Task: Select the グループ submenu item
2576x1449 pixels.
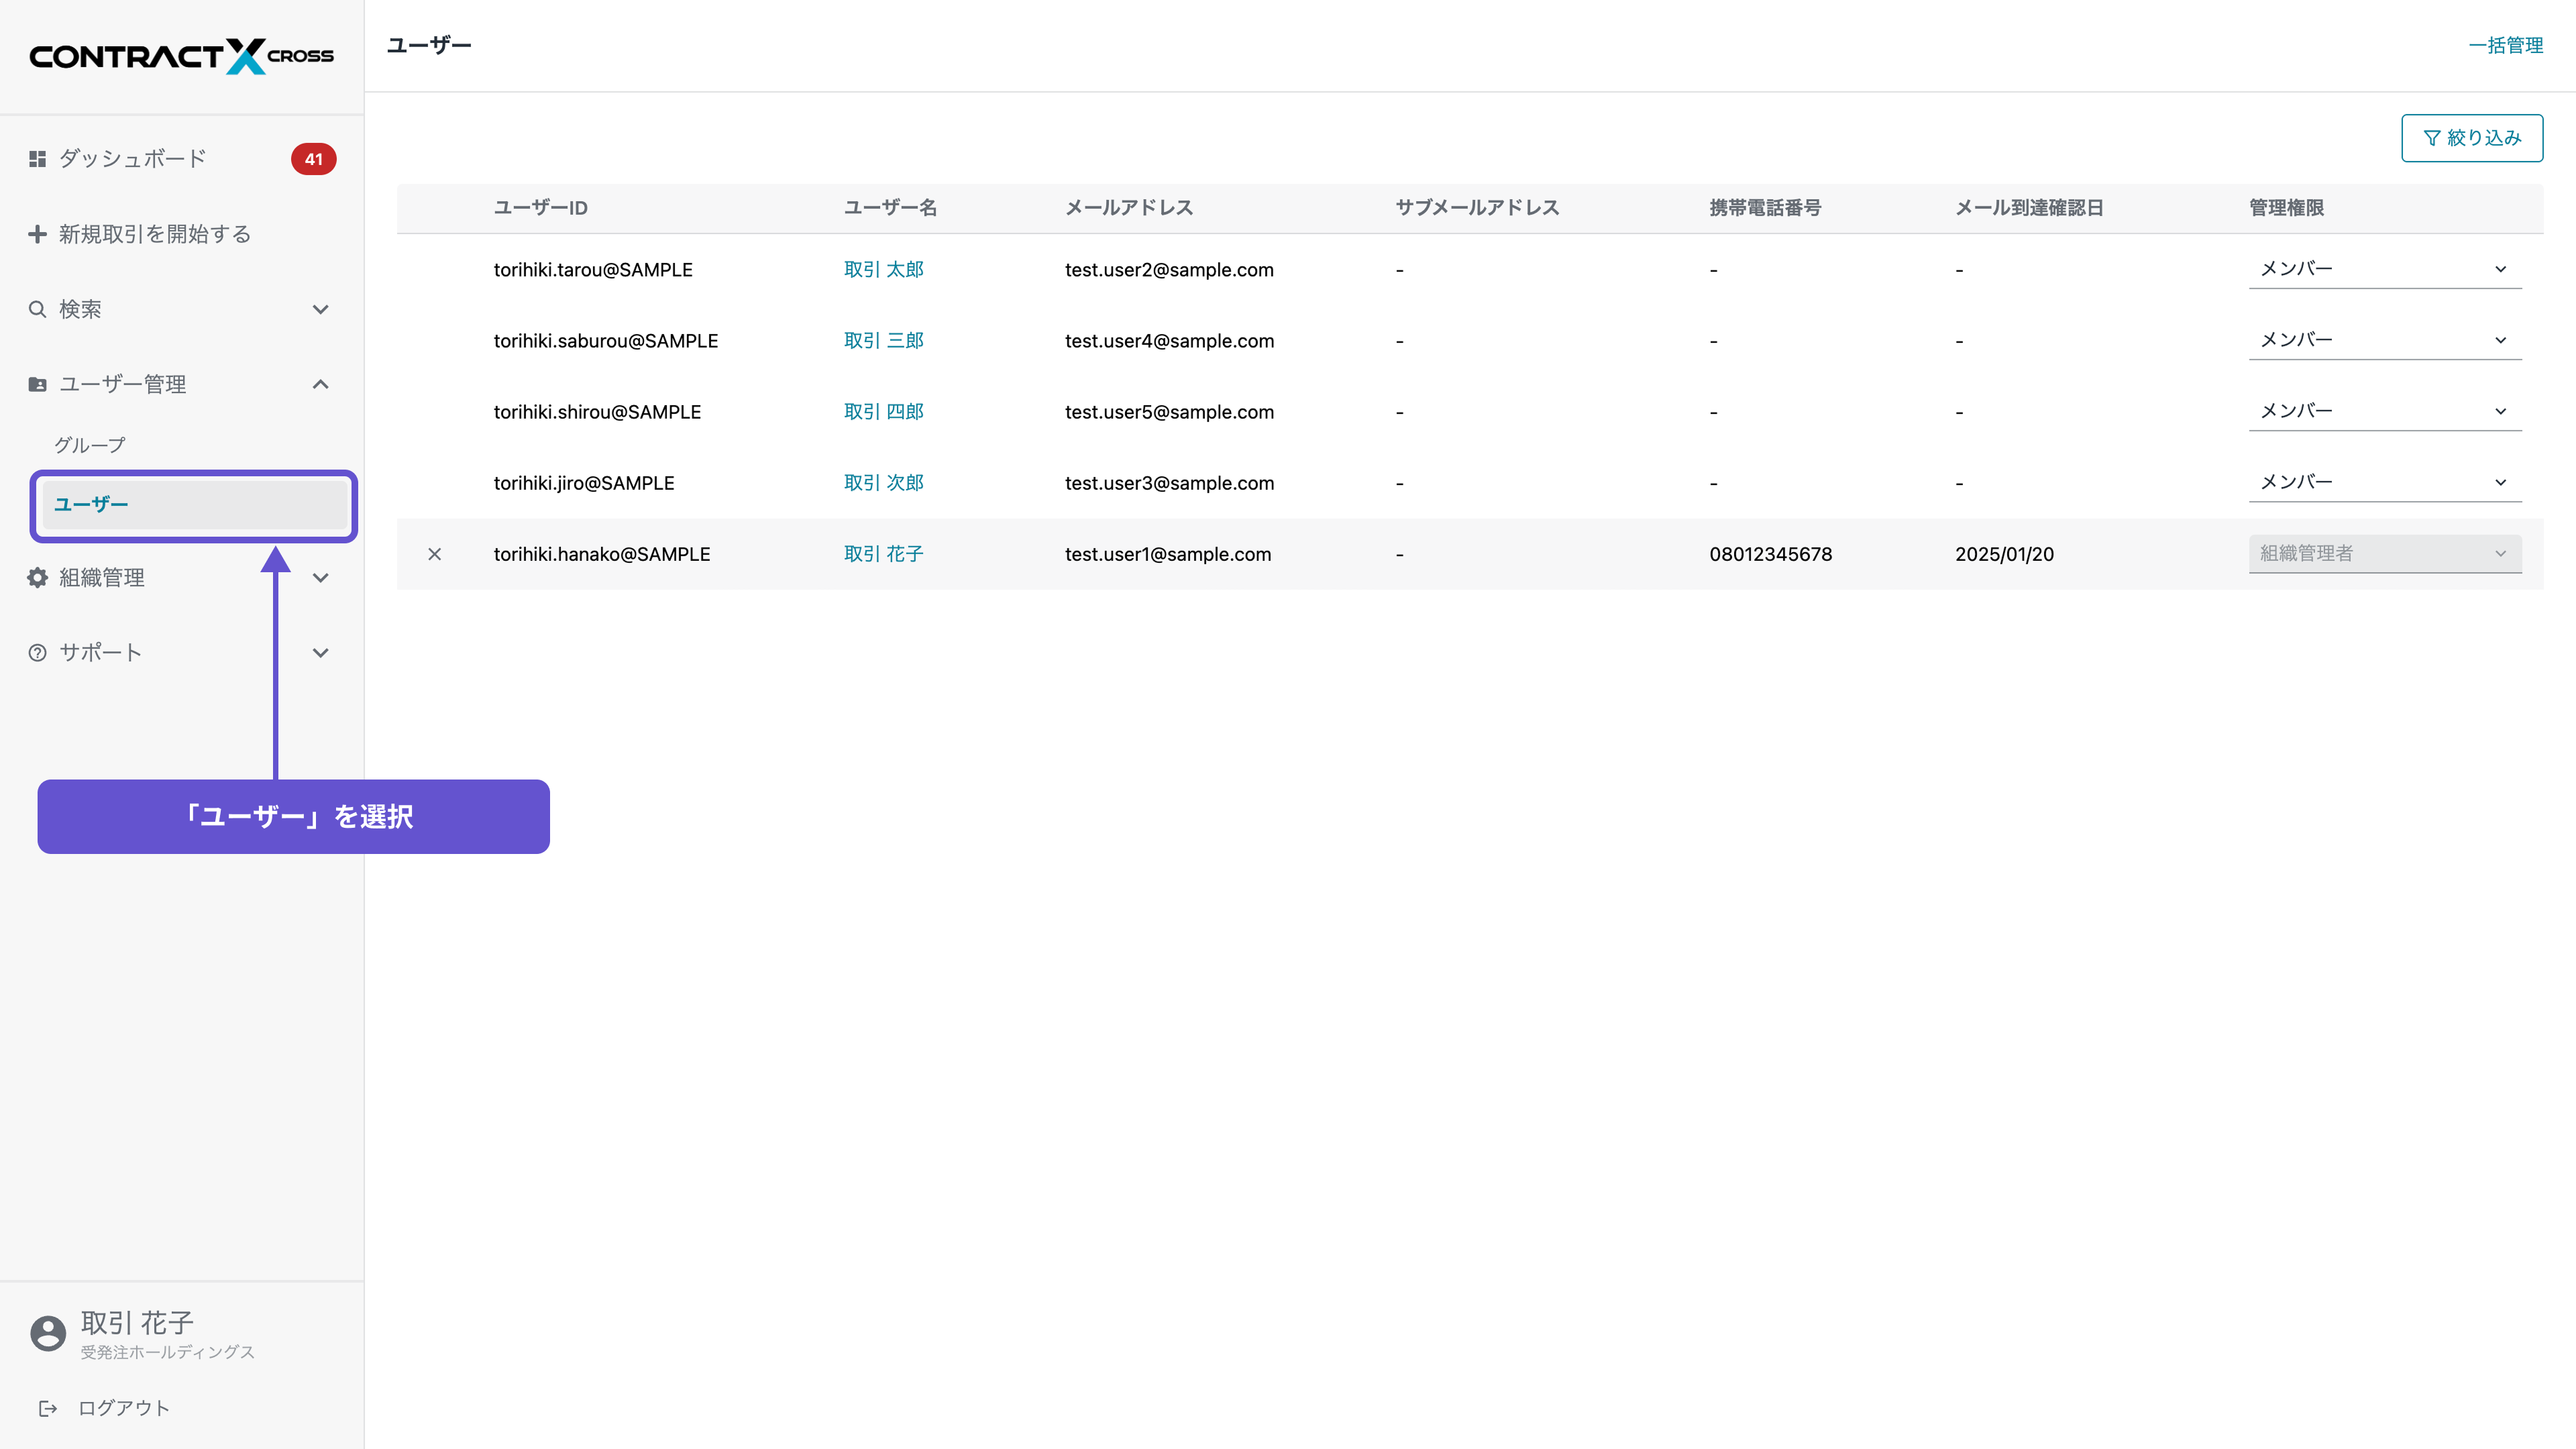Action: click(90, 445)
